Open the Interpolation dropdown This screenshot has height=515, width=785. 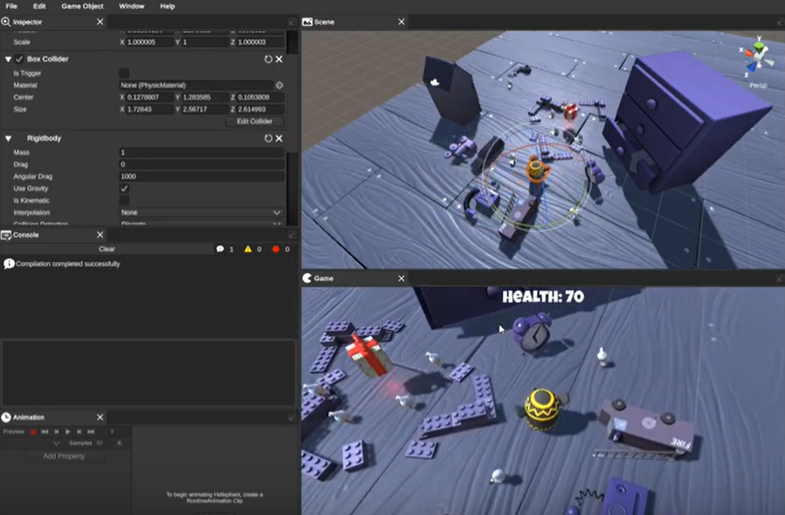click(201, 212)
